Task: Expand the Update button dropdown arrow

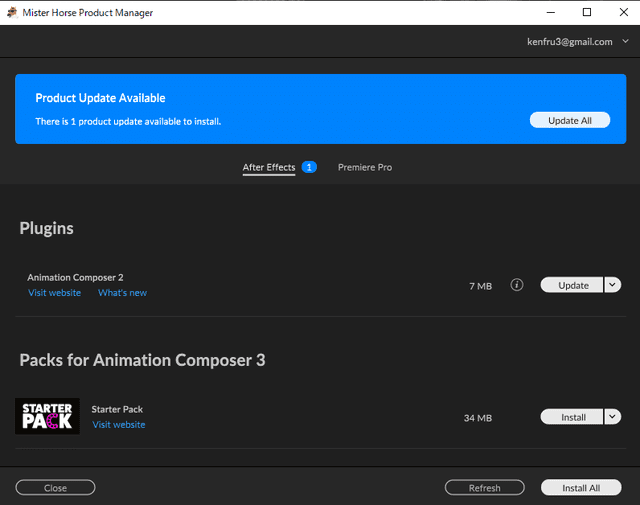Action: pyautogui.click(x=612, y=285)
